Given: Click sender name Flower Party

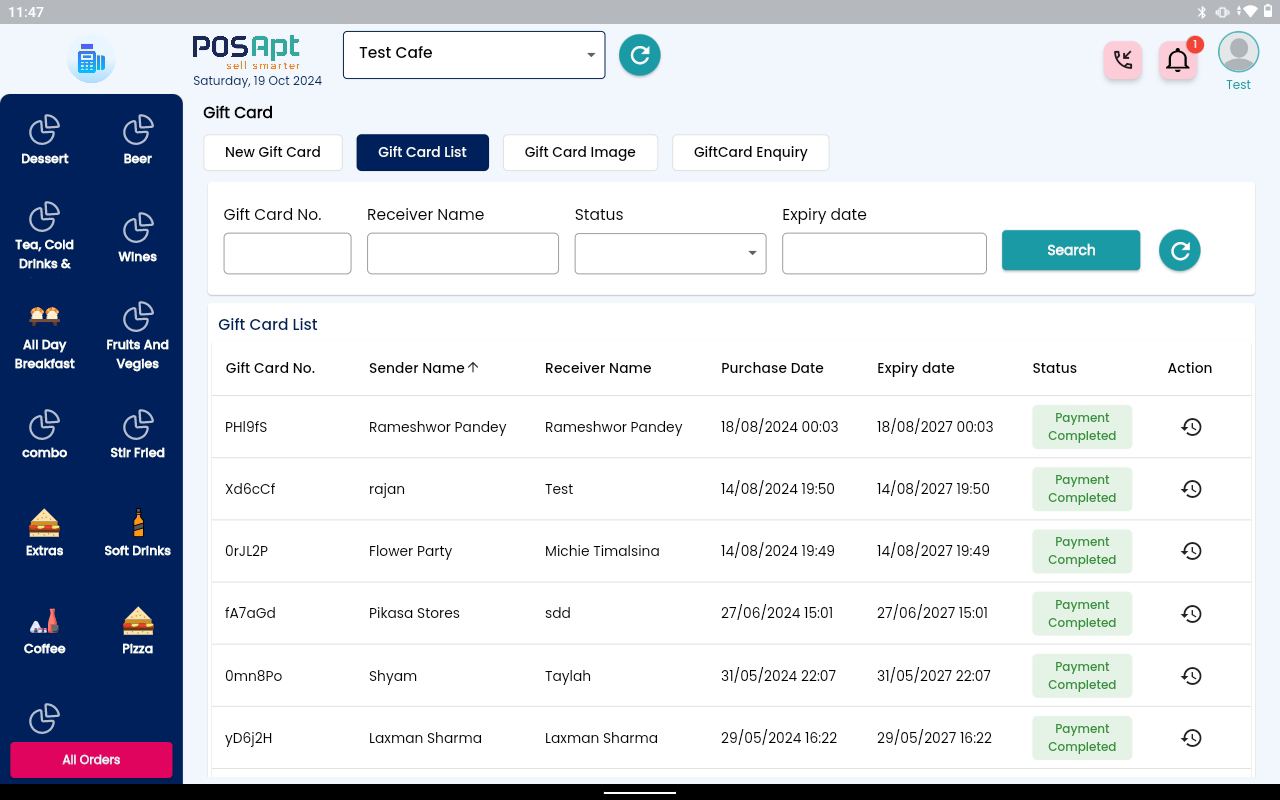Looking at the screenshot, I should pyautogui.click(x=410, y=551).
